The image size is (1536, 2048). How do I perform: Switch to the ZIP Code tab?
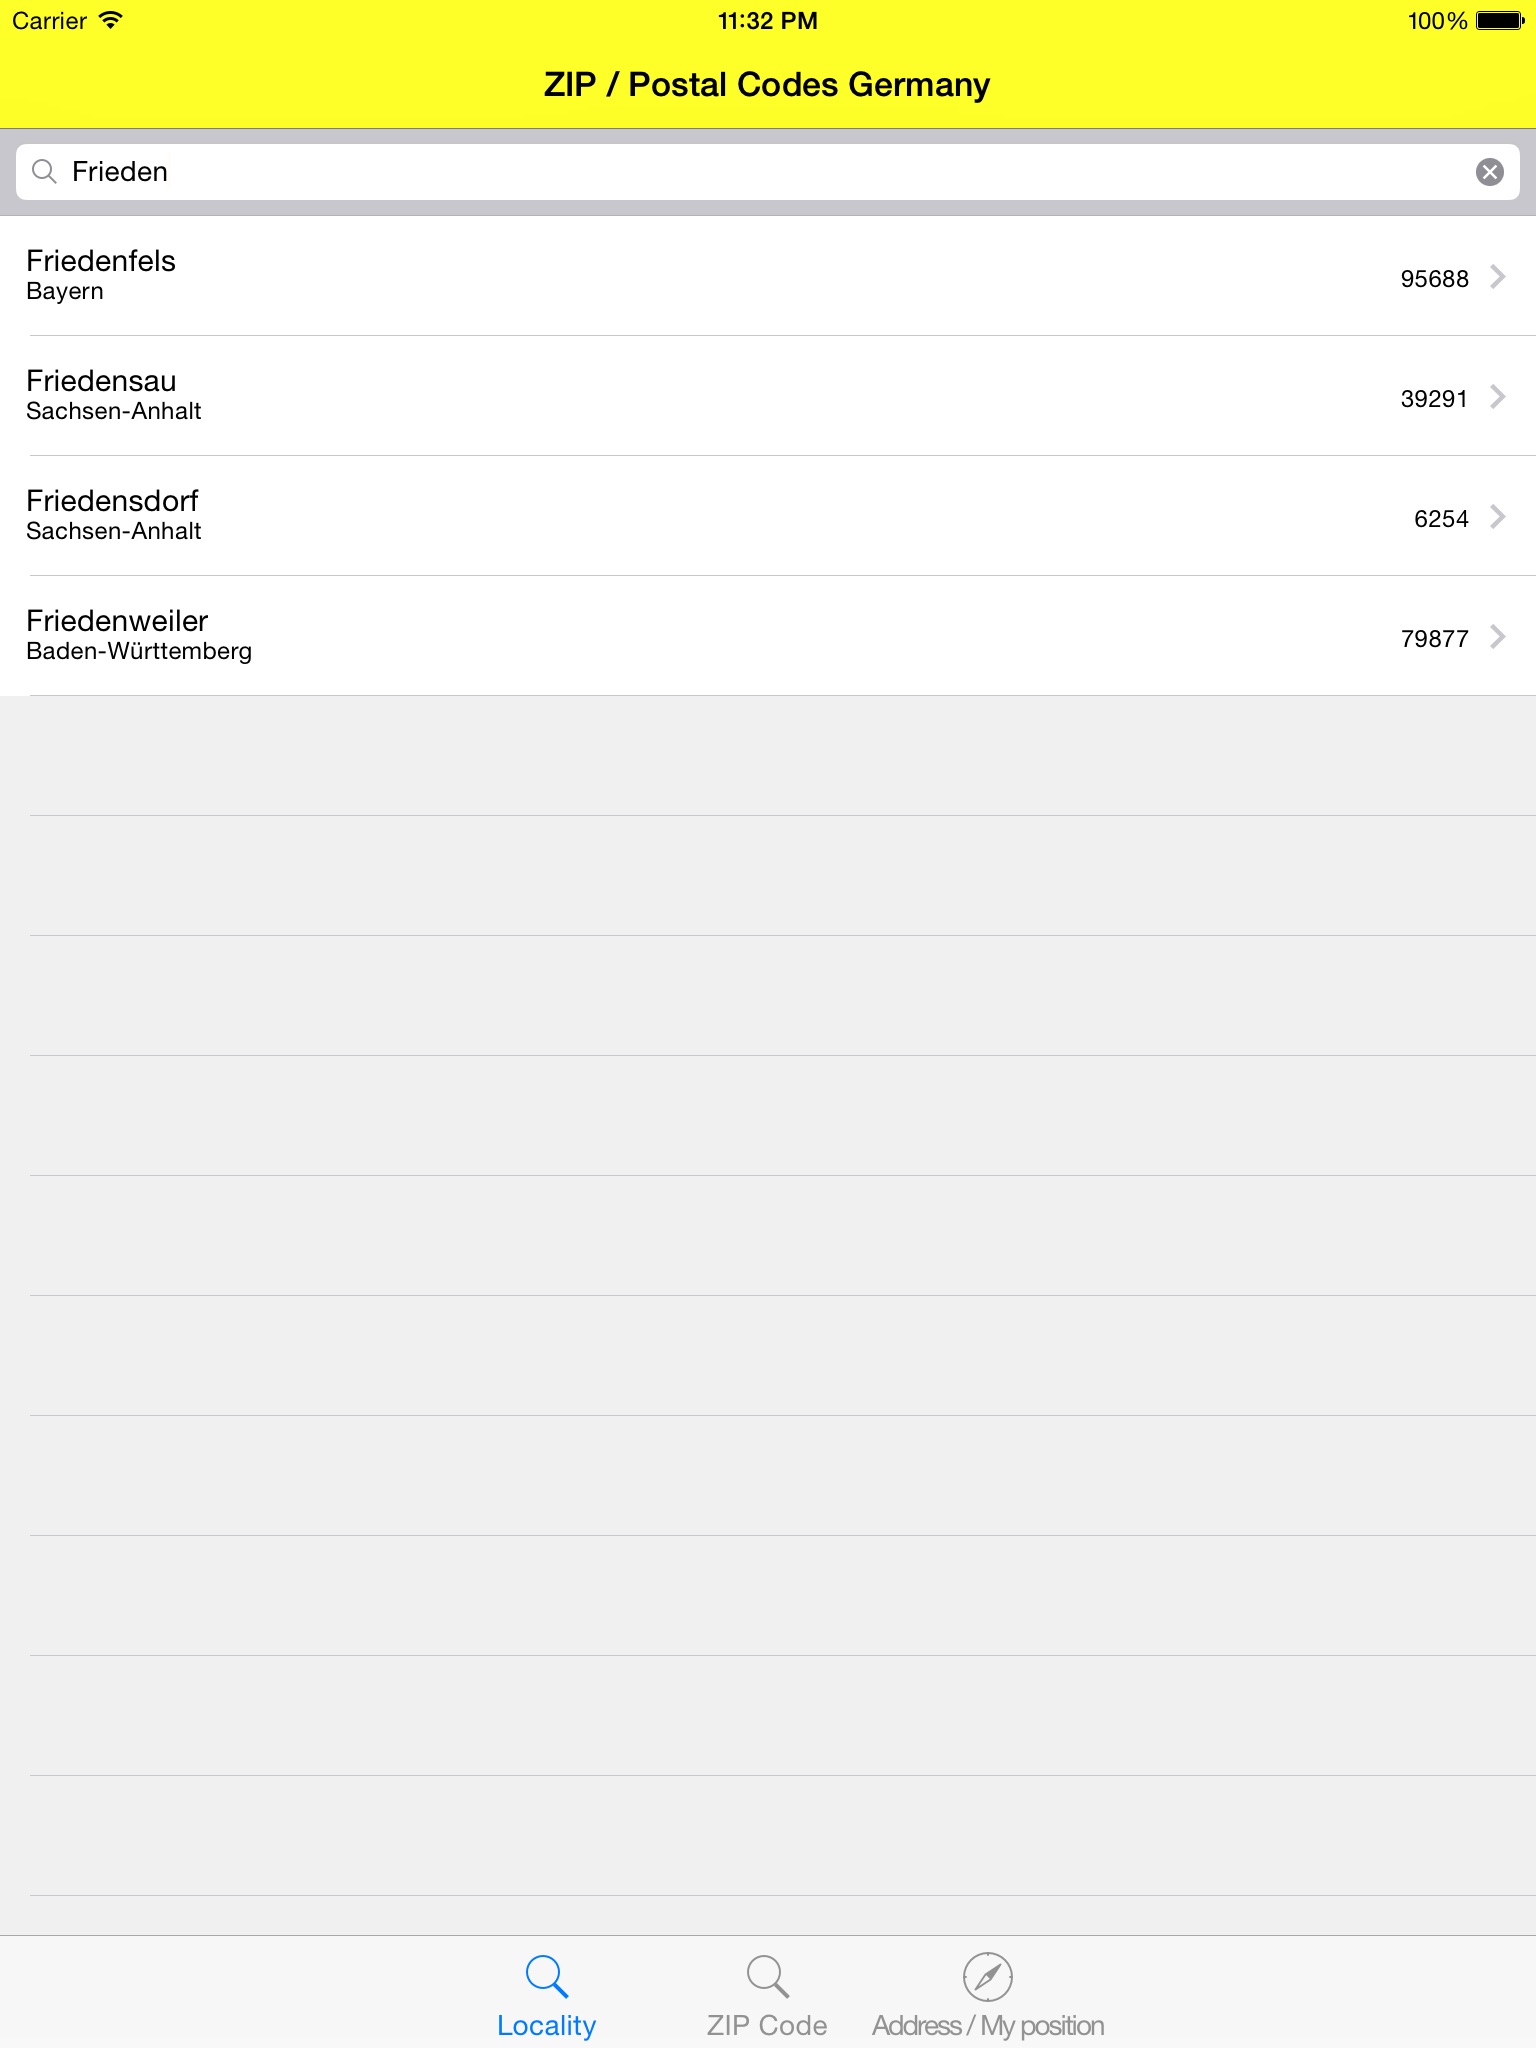point(767,2025)
